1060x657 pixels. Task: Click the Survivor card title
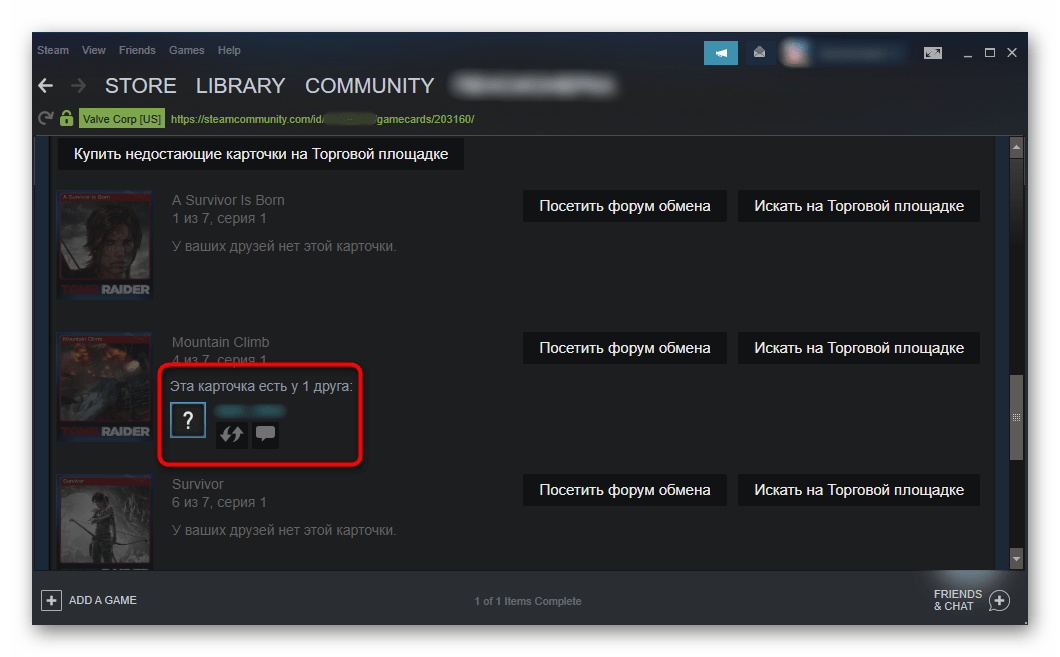click(197, 484)
